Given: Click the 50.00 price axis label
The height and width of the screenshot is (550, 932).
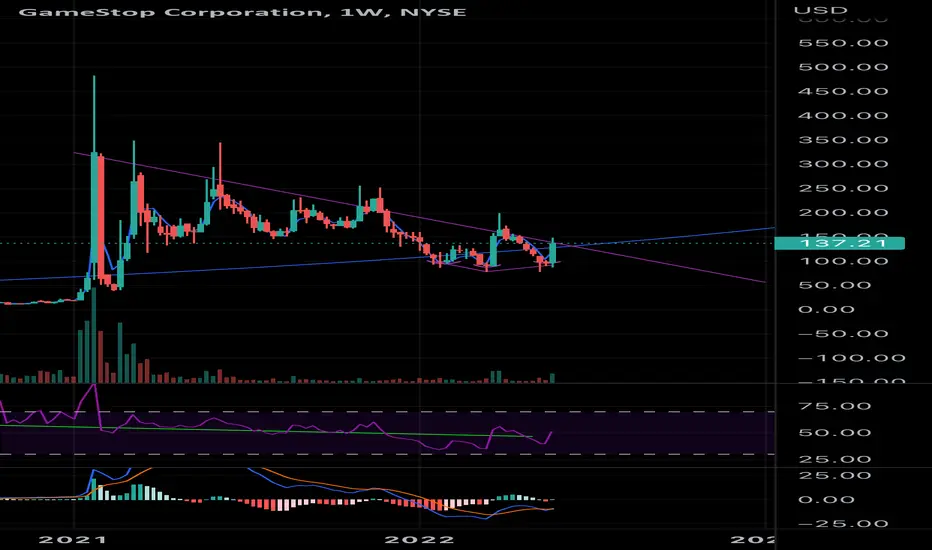Looking at the screenshot, I should click(x=835, y=285).
